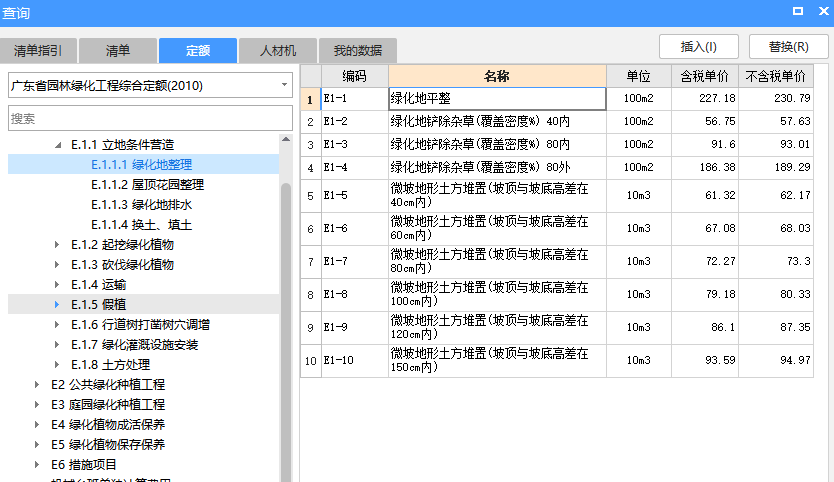Select 微坡地形土方堆置 60cm内 row
This screenshot has width=834, height=482.
(x=557, y=229)
